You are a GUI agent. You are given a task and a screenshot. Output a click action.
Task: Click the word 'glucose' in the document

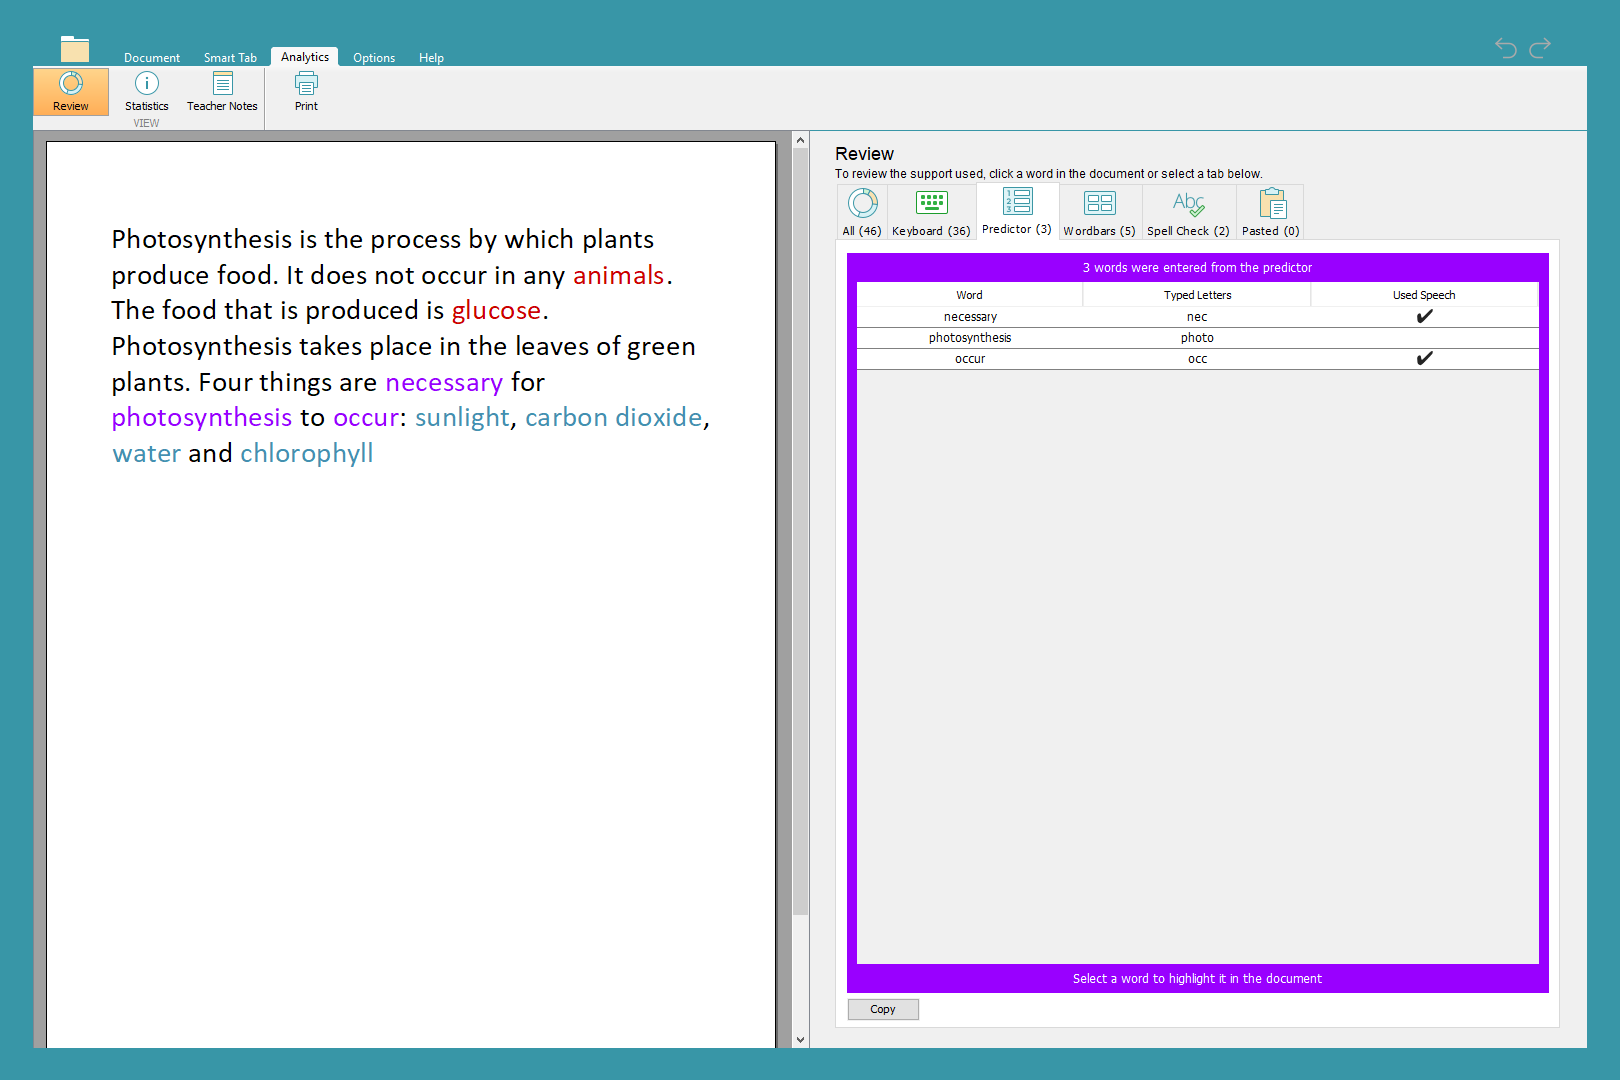click(496, 311)
